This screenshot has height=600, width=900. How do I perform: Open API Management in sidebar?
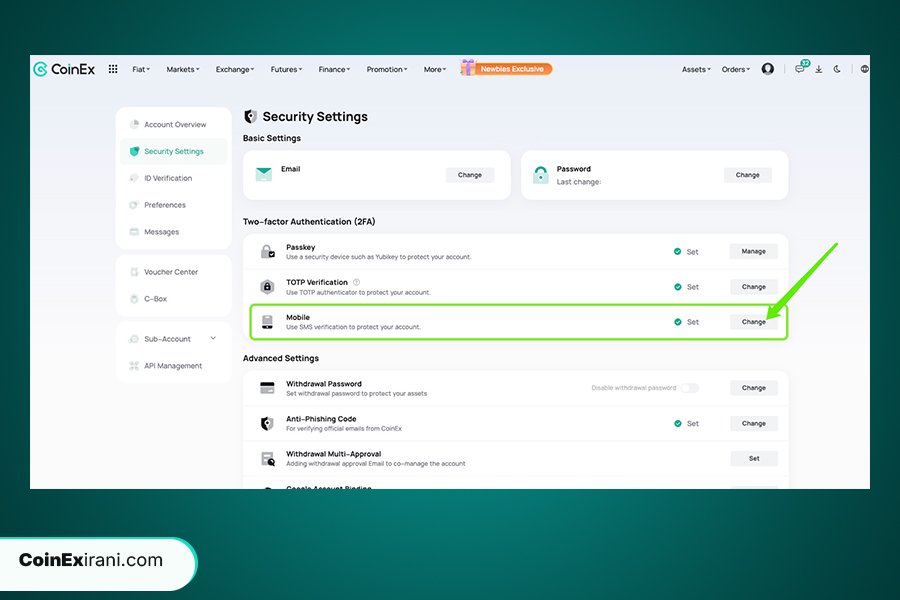coord(174,366)
